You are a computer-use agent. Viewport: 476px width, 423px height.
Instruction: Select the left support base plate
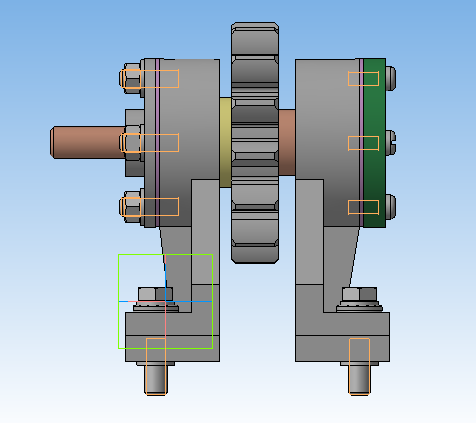point(172,349)
